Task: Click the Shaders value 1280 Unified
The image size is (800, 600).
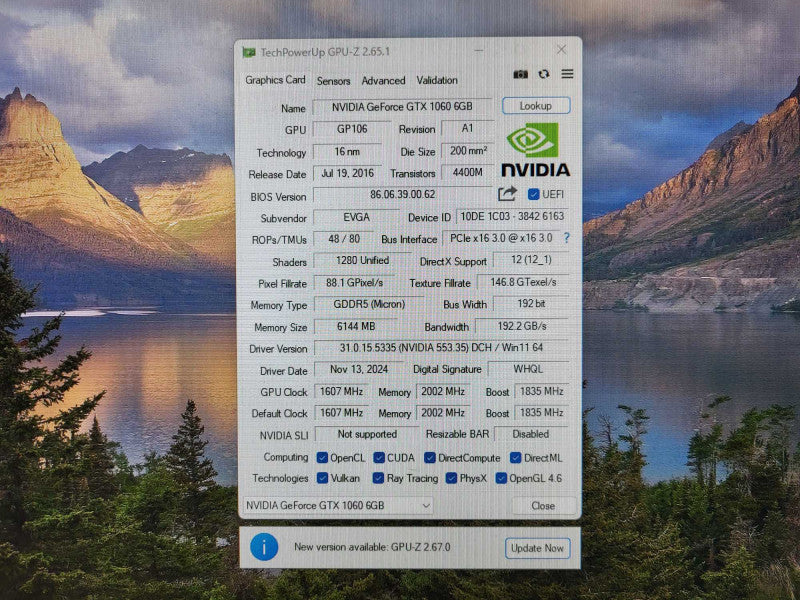Action: click(x=362, y=261)
